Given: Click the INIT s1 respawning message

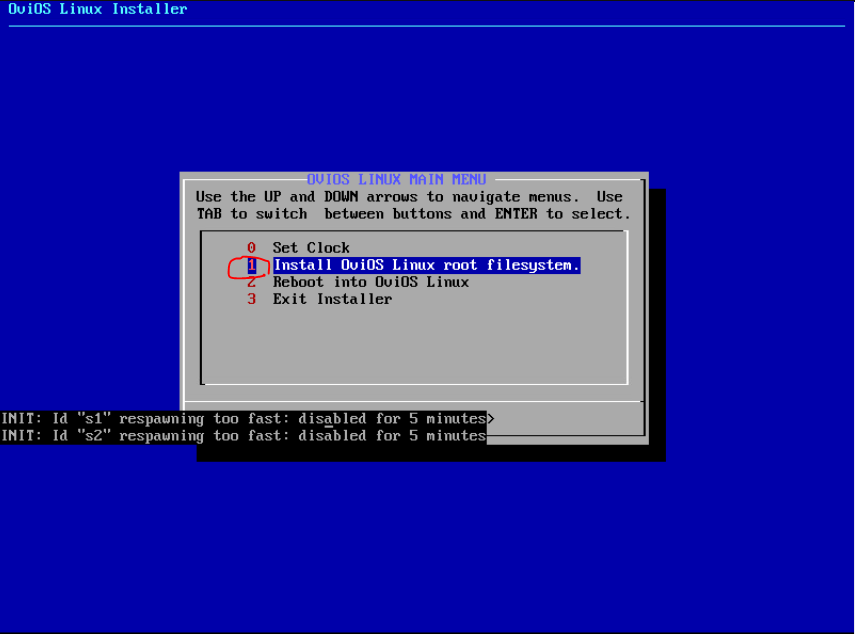Looking at the screenshot, I should 243,419.
